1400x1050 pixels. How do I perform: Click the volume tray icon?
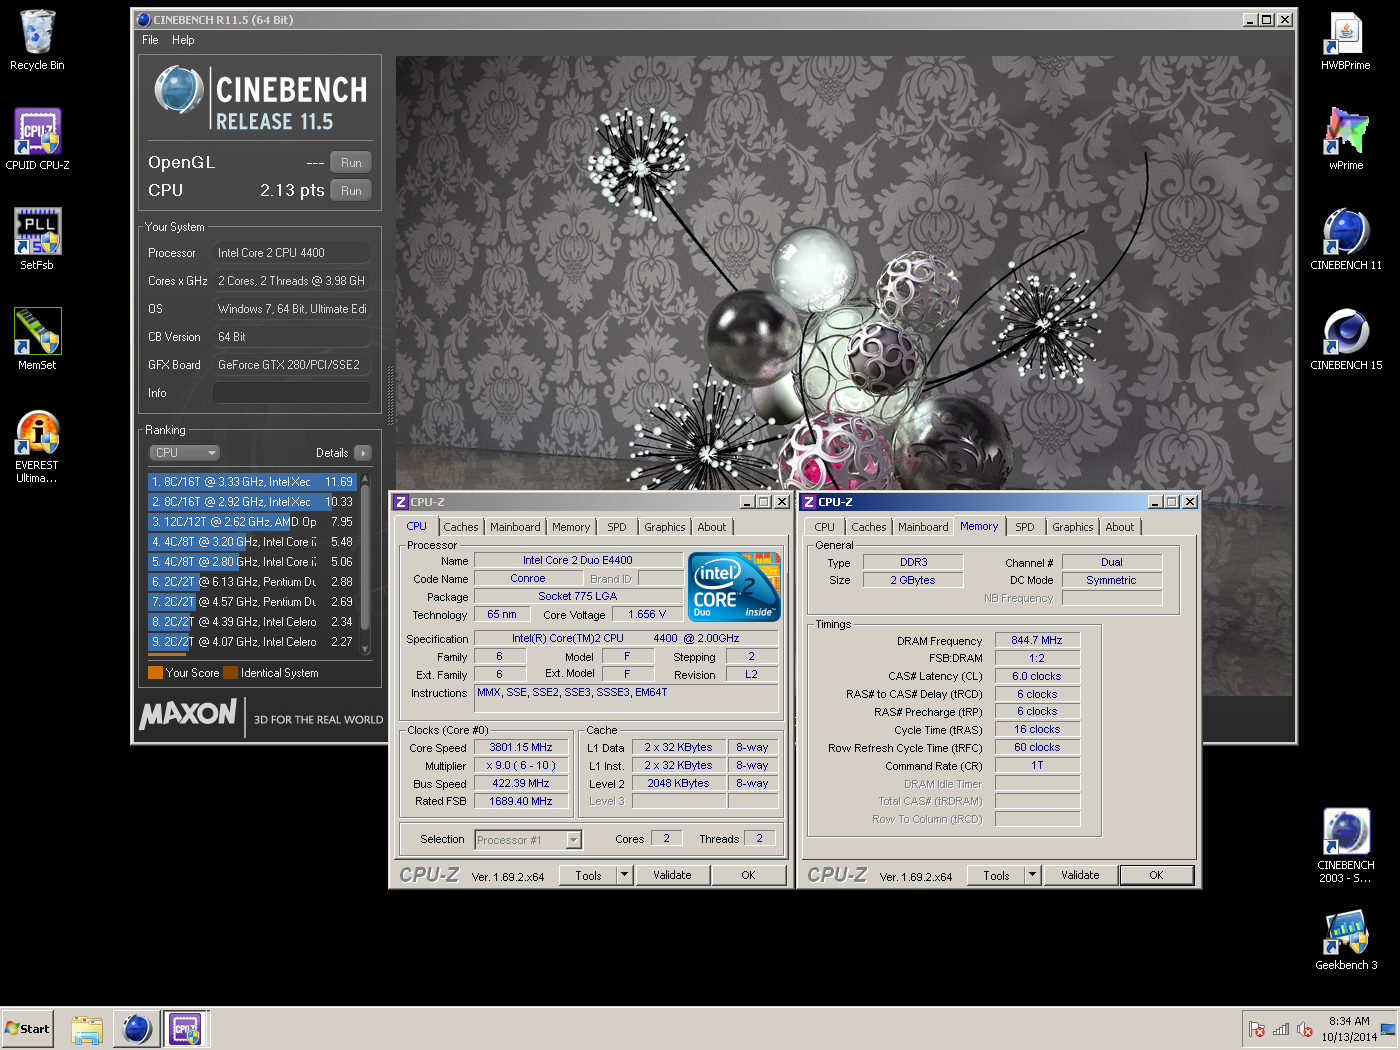[x=1305, y=1029]
